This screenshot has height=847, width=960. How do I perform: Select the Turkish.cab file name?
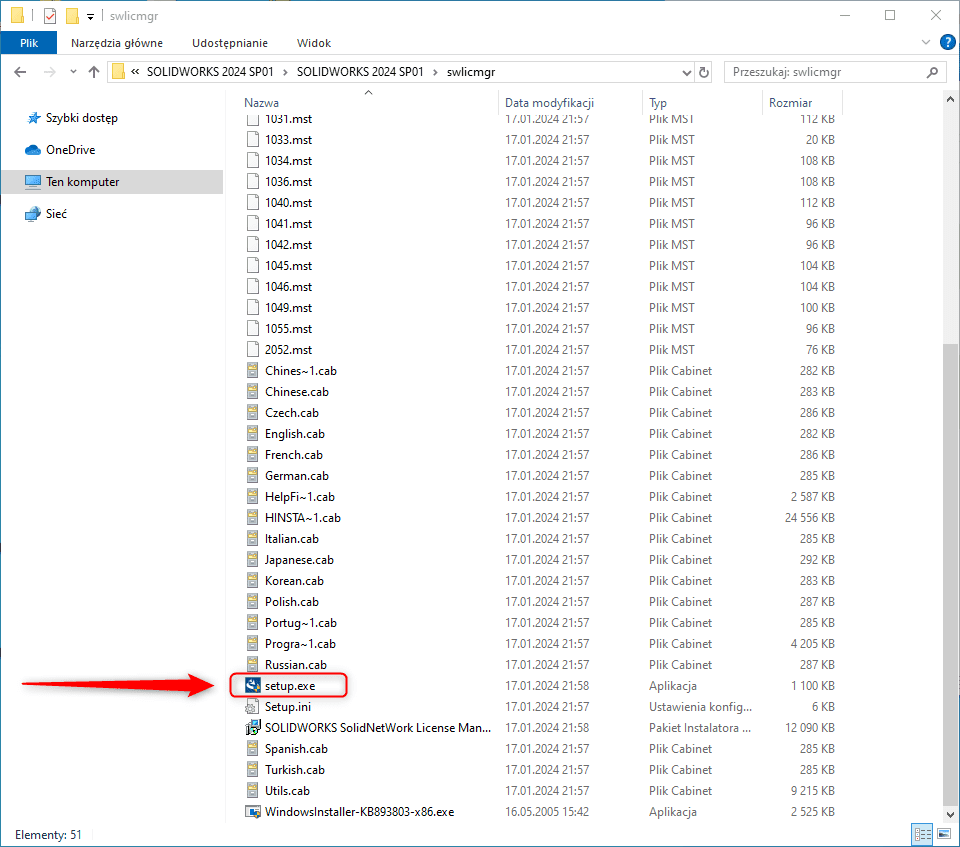pos(295,770)
